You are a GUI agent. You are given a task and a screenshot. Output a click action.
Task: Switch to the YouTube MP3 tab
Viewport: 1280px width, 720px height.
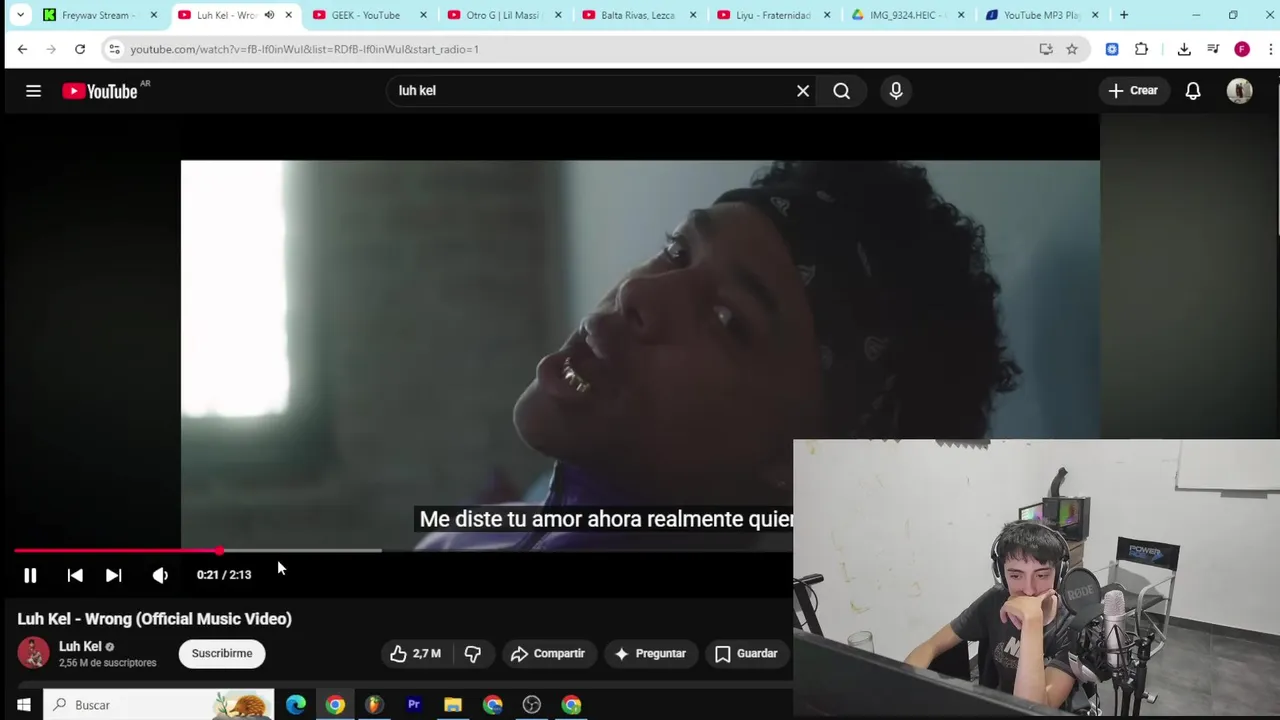(1042, 15)
